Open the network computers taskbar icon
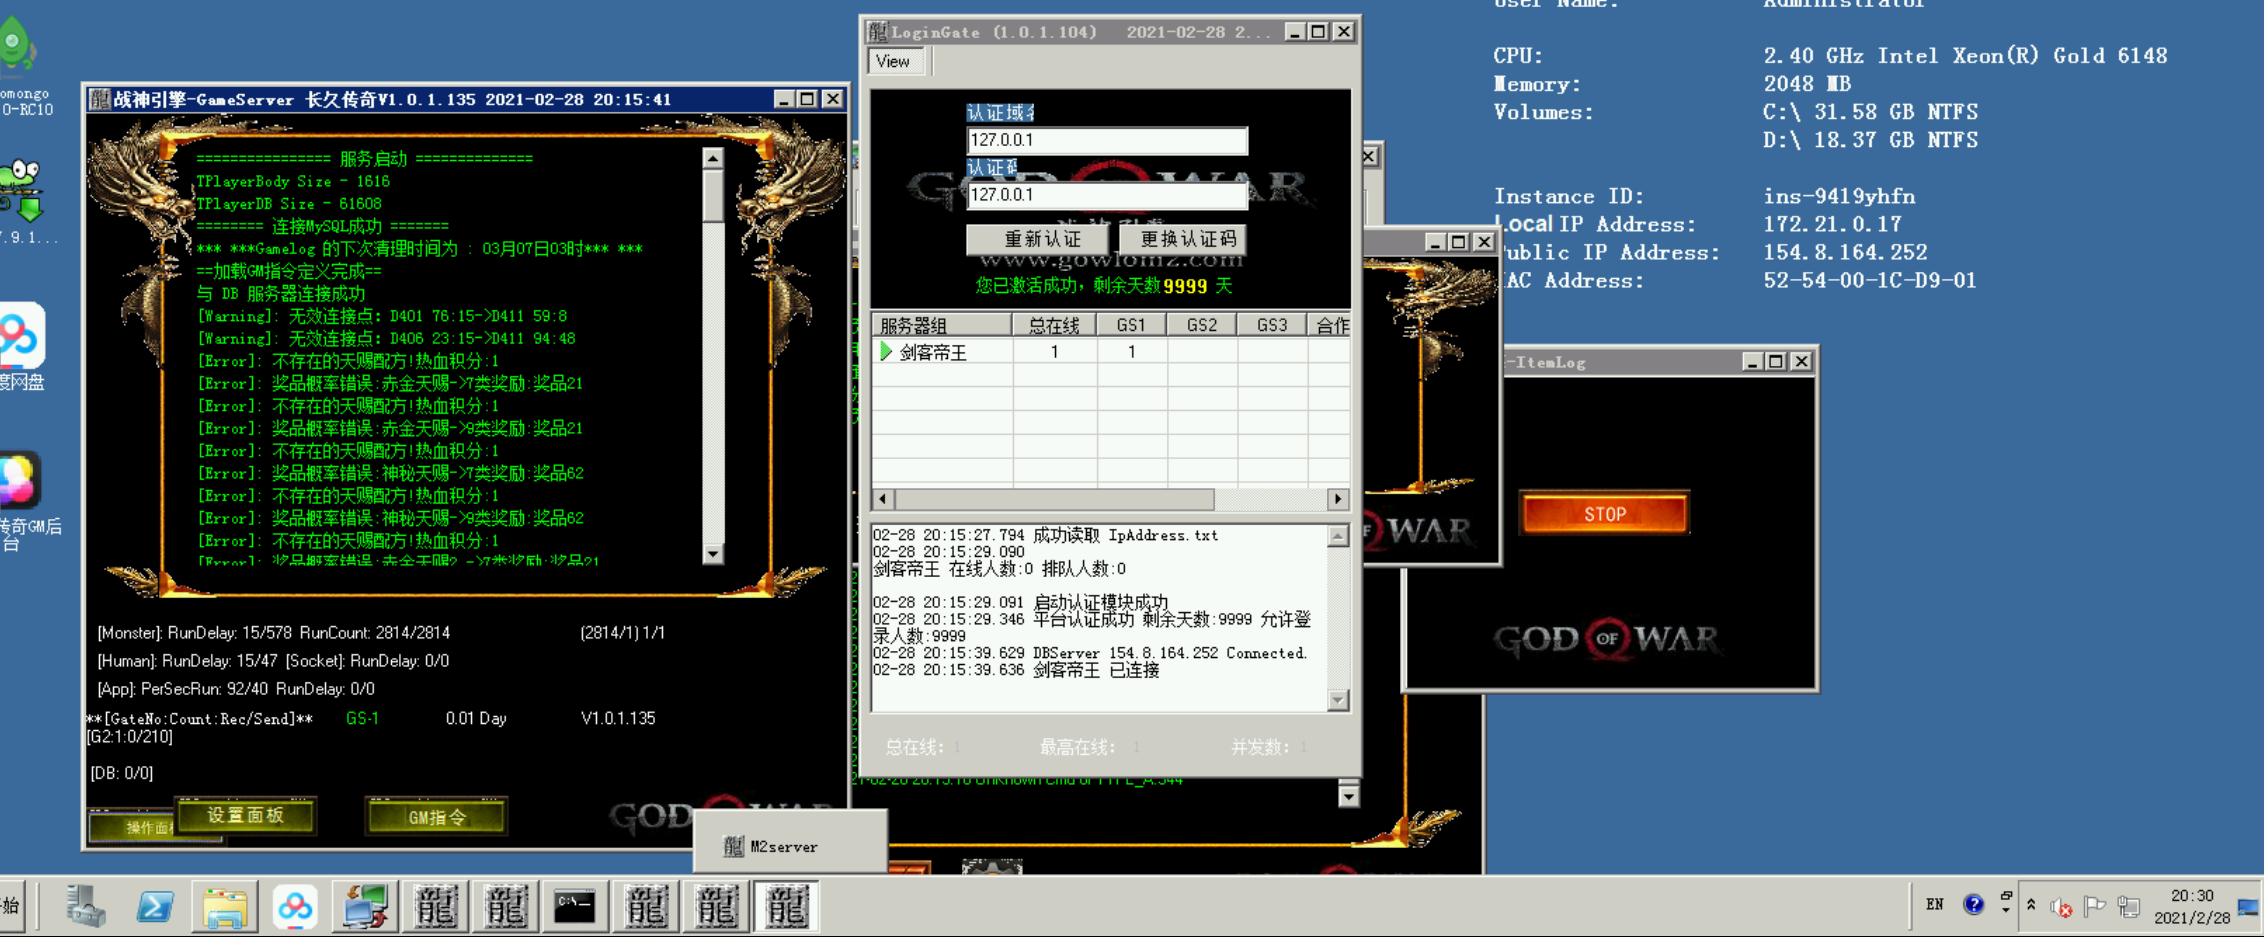 pos(365,907)
